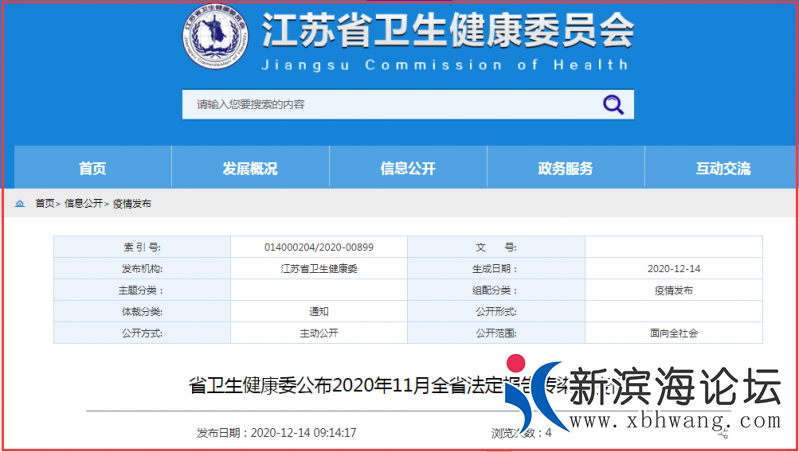Open the 首页 navigation tab
The width and height of the screenshot is (799, 452).
tap(92, 168)
